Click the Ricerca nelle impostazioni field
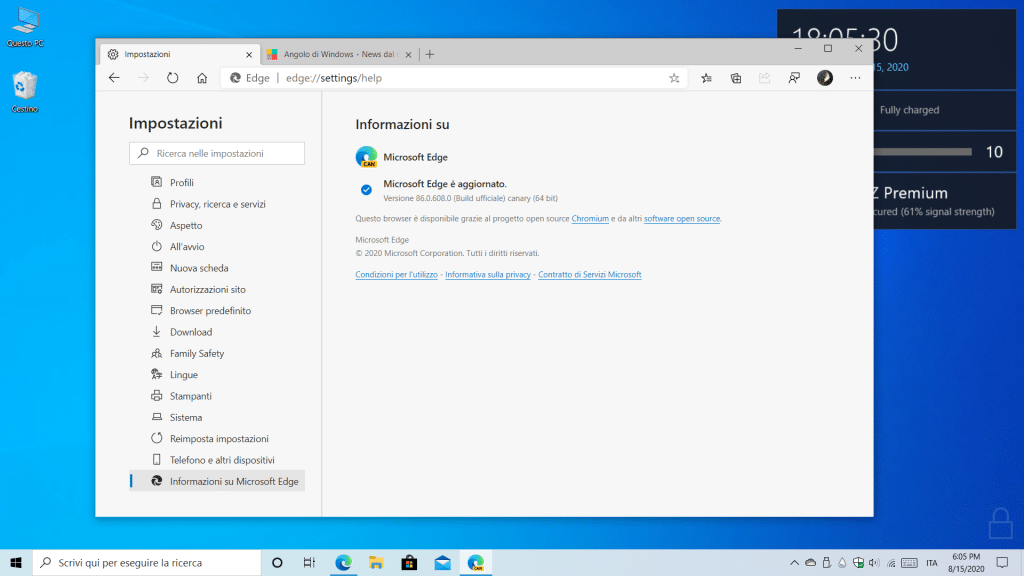 (217, 153)
